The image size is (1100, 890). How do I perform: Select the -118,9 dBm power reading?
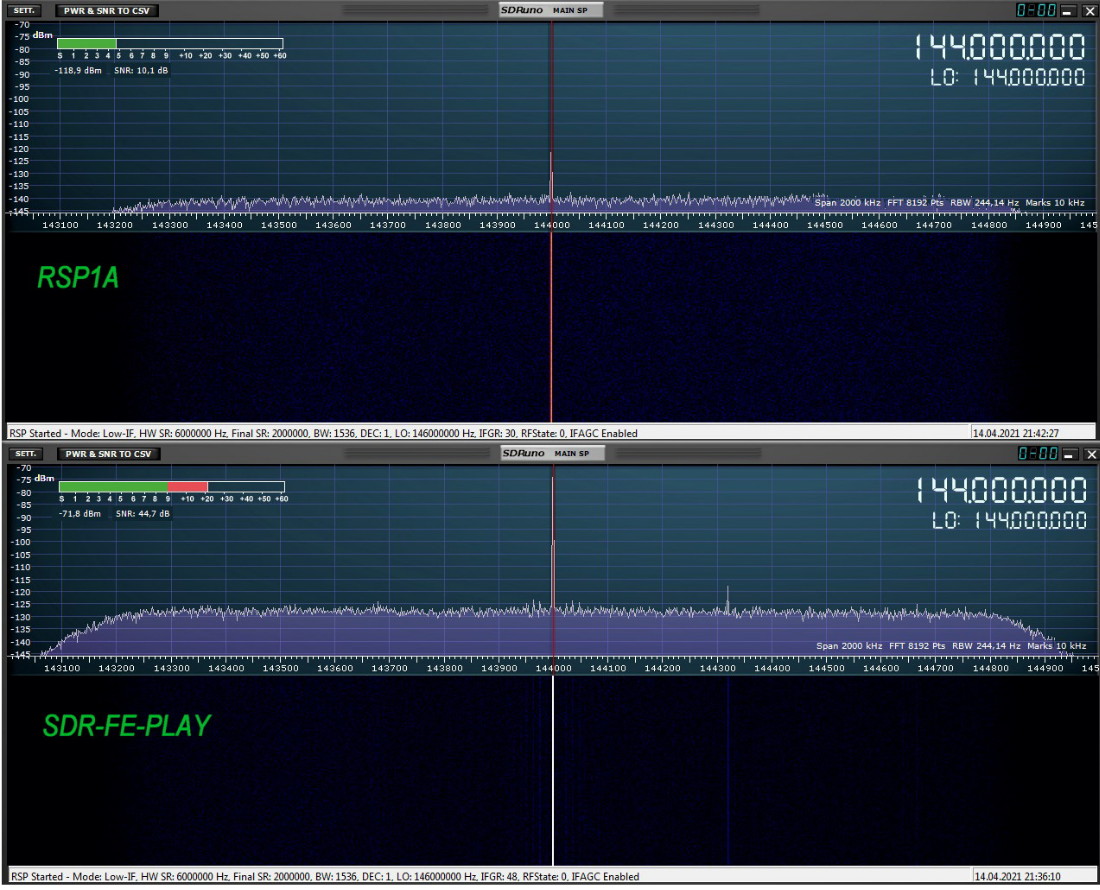78,71
